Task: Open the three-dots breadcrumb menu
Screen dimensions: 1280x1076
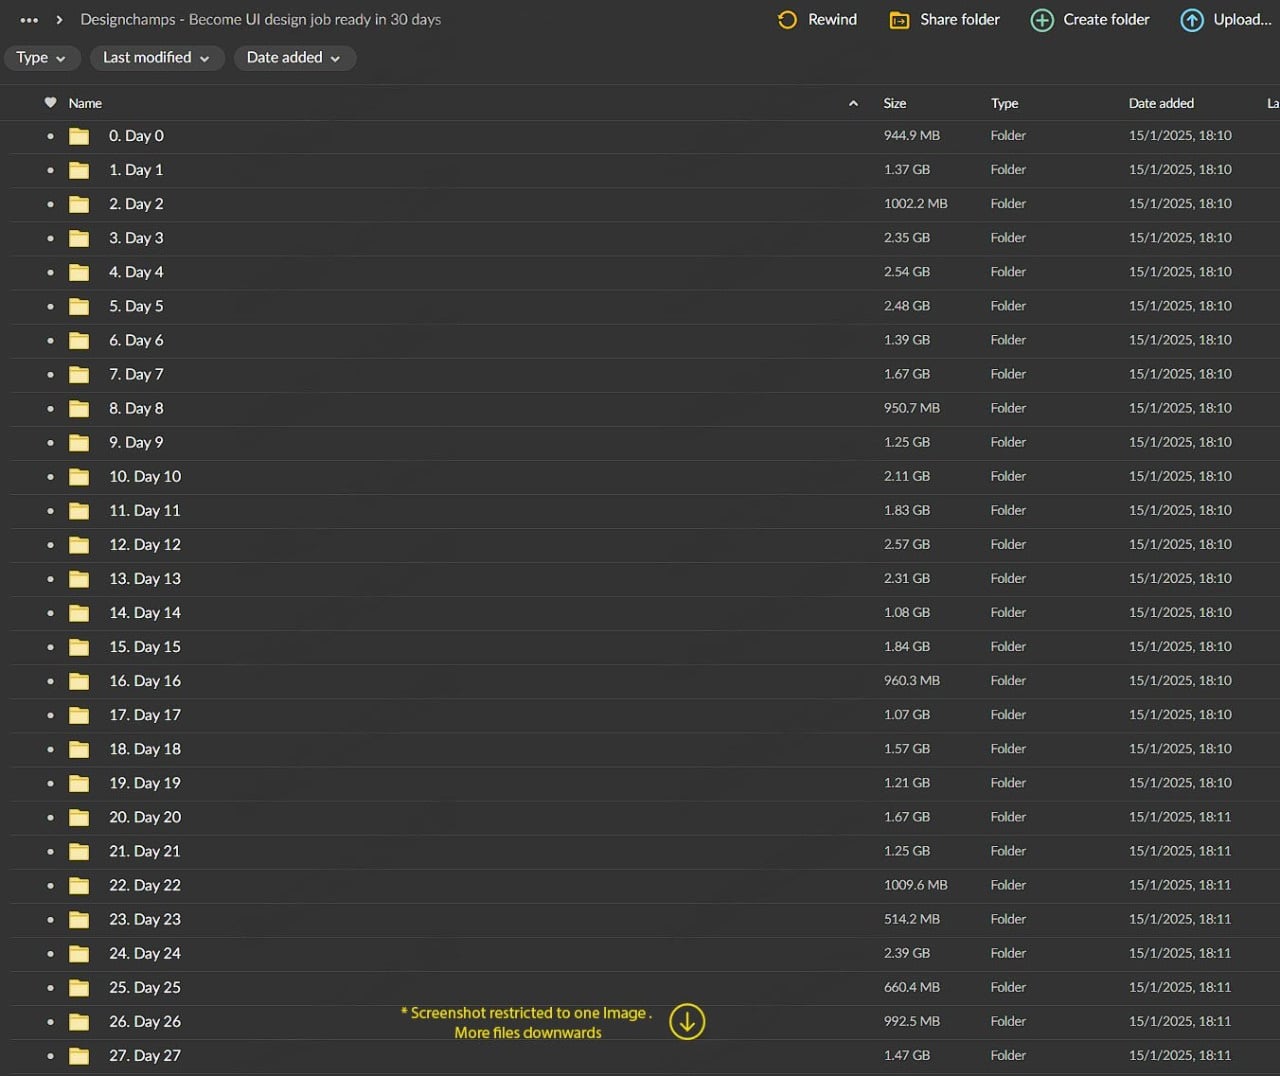Action: tap(29, 20)
